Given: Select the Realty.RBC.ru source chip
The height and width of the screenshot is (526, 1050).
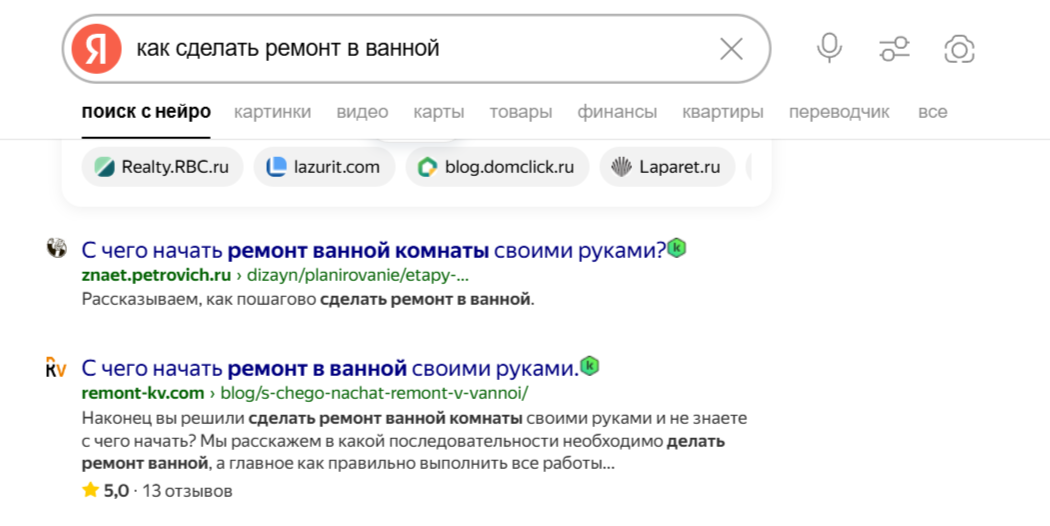Looking at the screenshot, I should click(x=162, y=167).
